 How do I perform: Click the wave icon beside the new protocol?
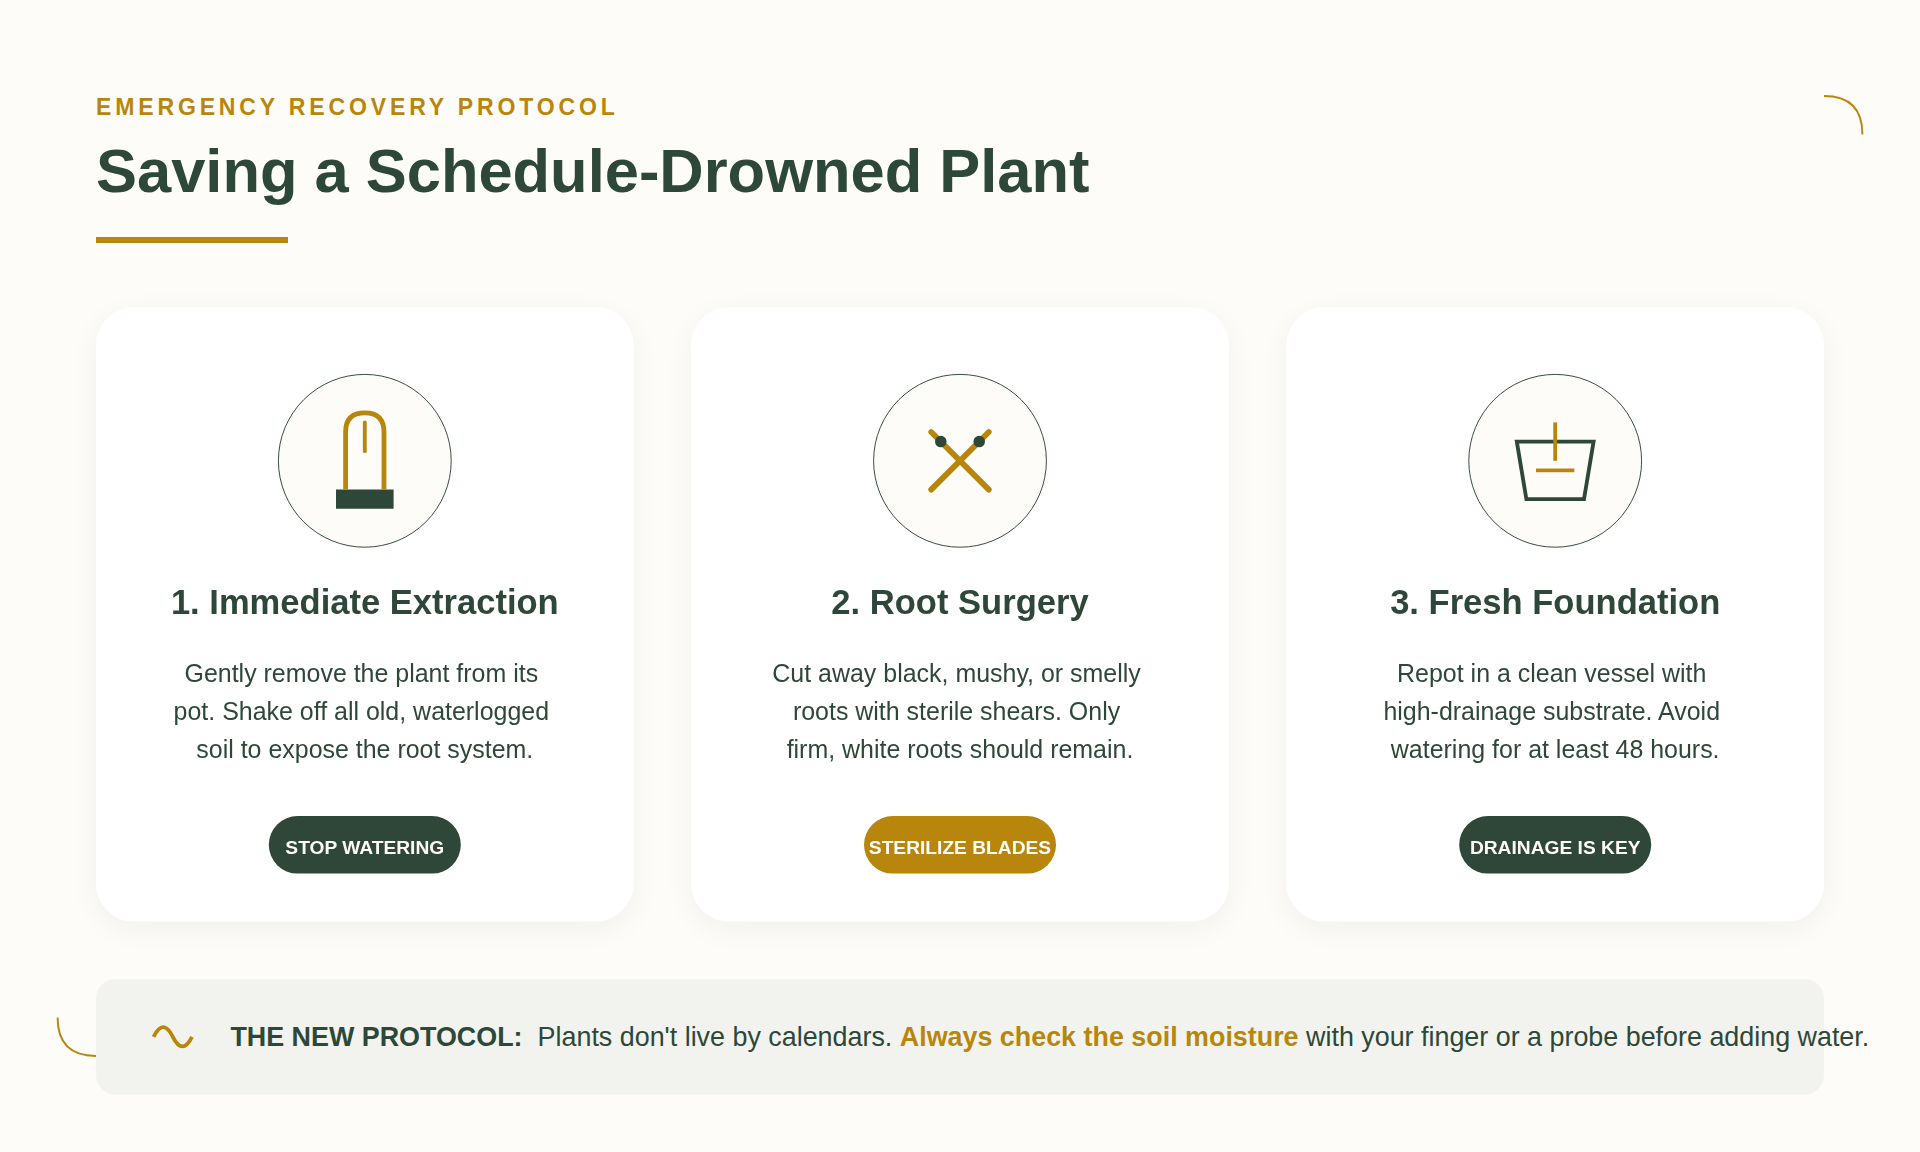tap(173, 1037)
